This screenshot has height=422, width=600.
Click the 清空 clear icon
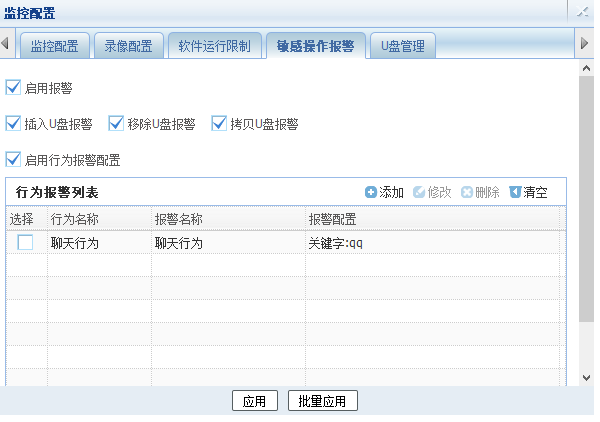click(x=515, y=192)
